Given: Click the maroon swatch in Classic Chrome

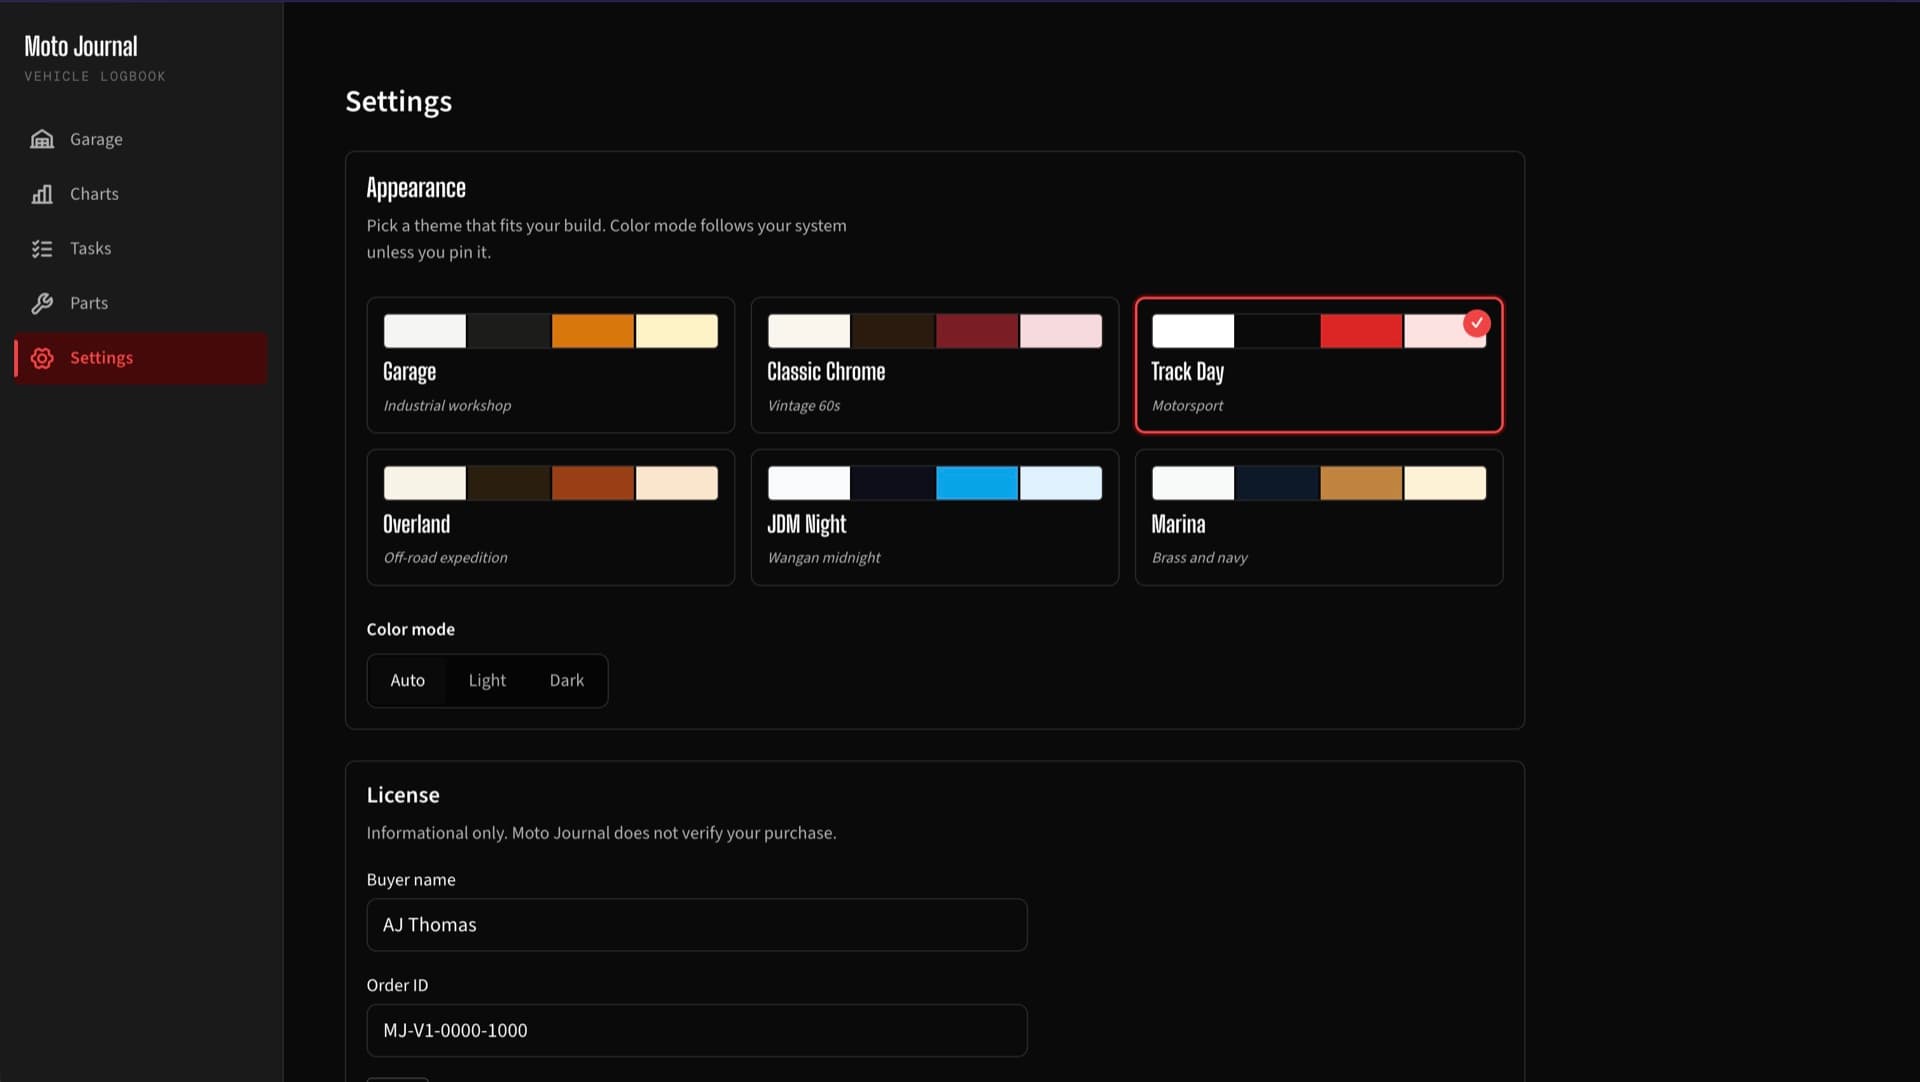Looking at the screenshot, I should point(976,331).
